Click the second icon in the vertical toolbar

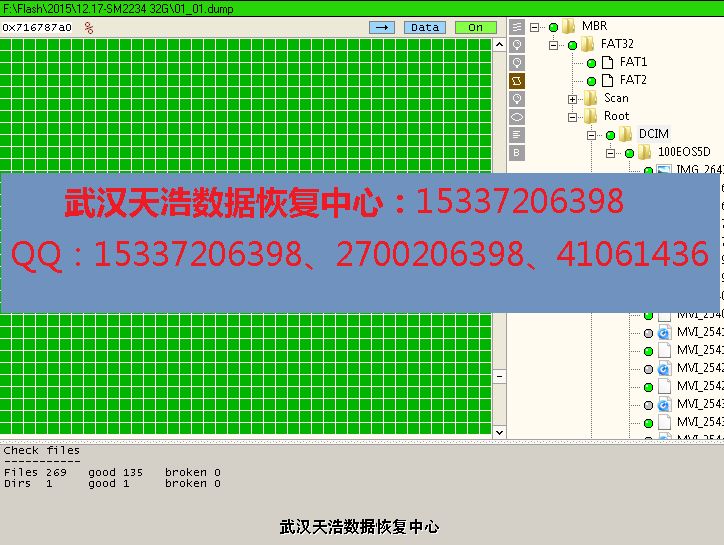point(517,45)
